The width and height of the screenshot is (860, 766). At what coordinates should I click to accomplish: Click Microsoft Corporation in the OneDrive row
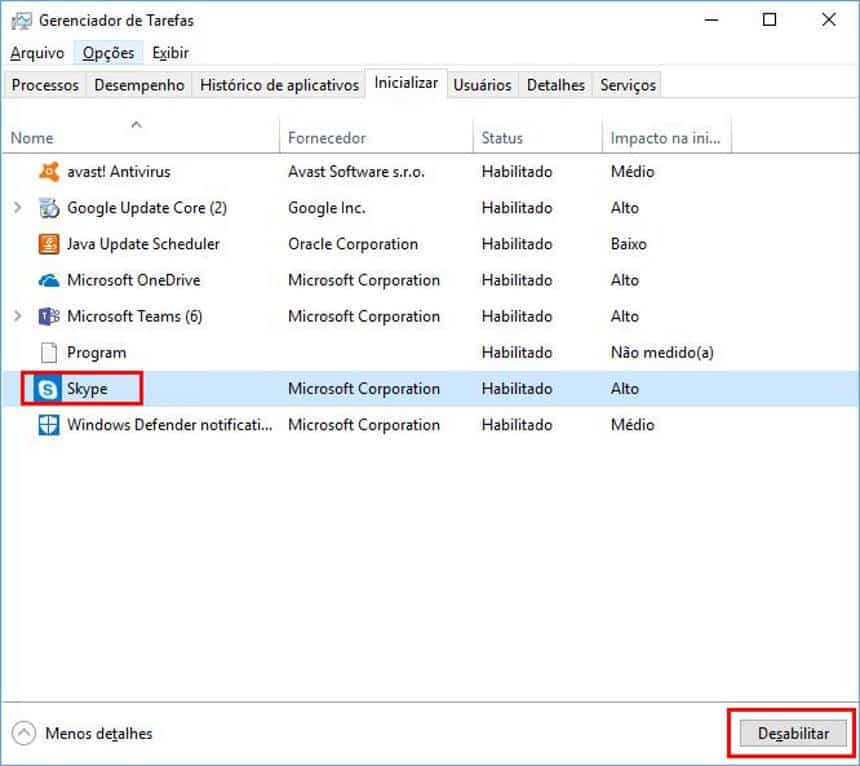tap(364, 280)
